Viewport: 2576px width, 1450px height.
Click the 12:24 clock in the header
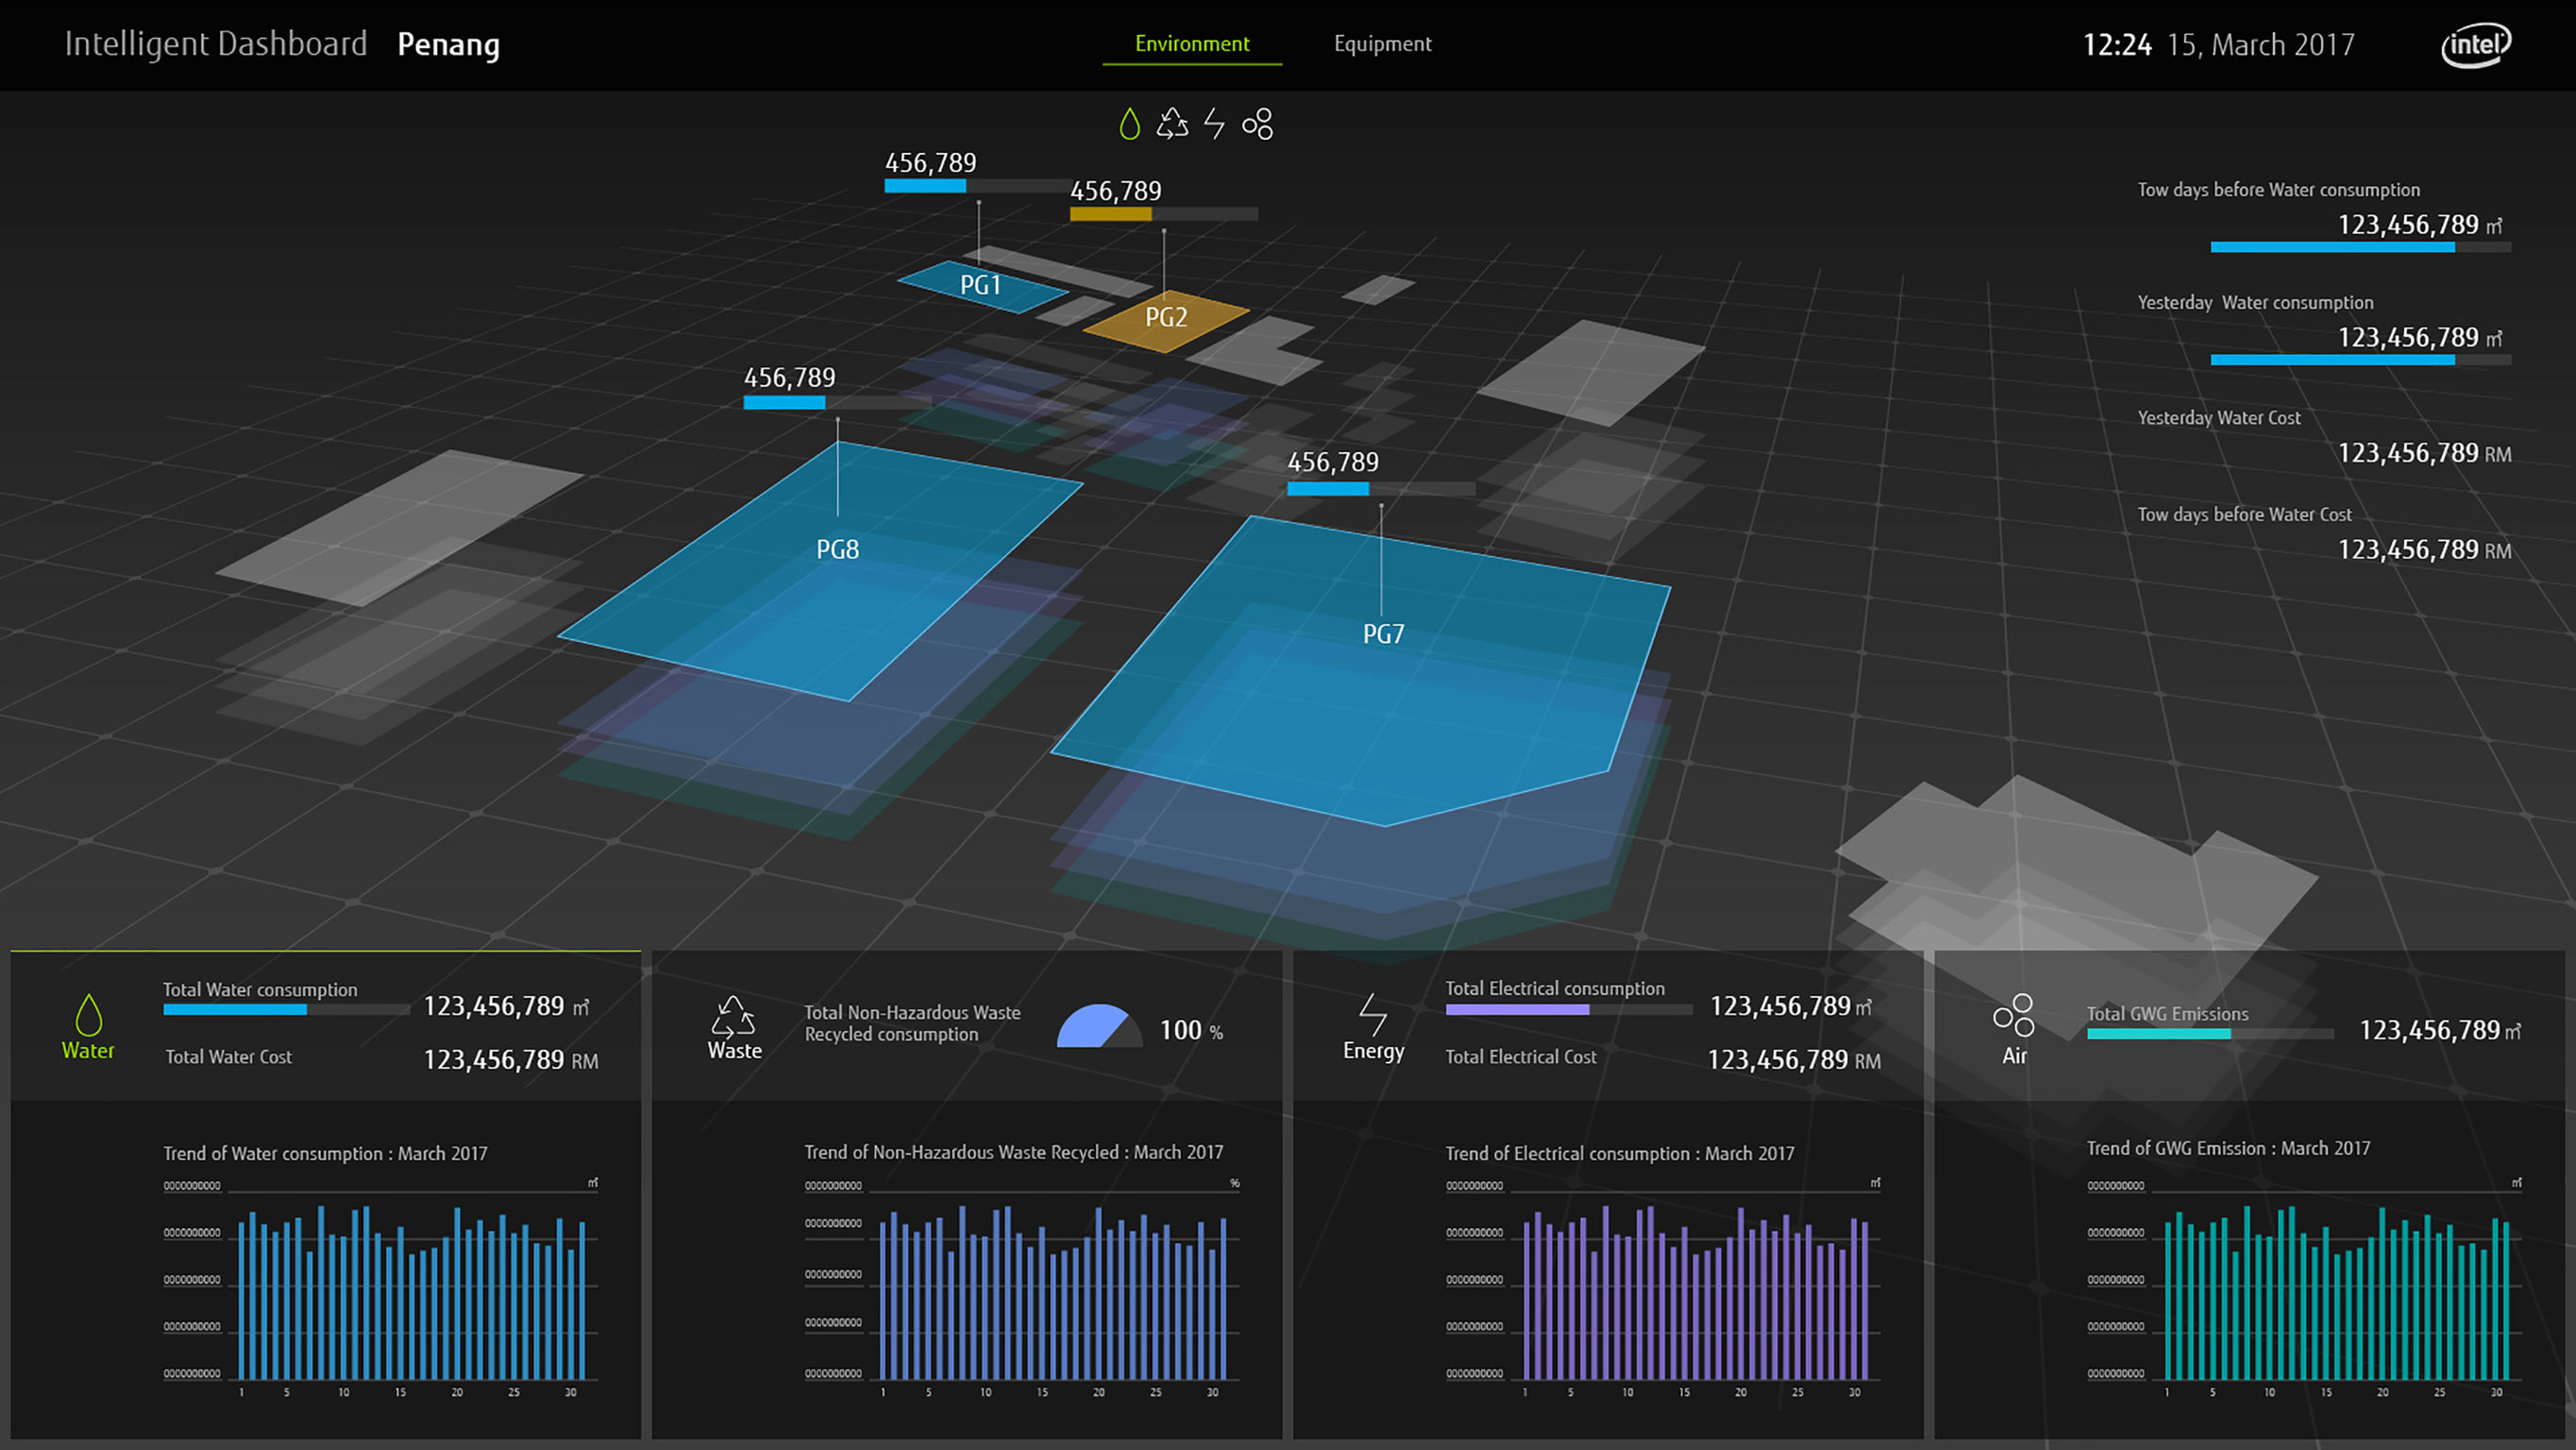2116,45
